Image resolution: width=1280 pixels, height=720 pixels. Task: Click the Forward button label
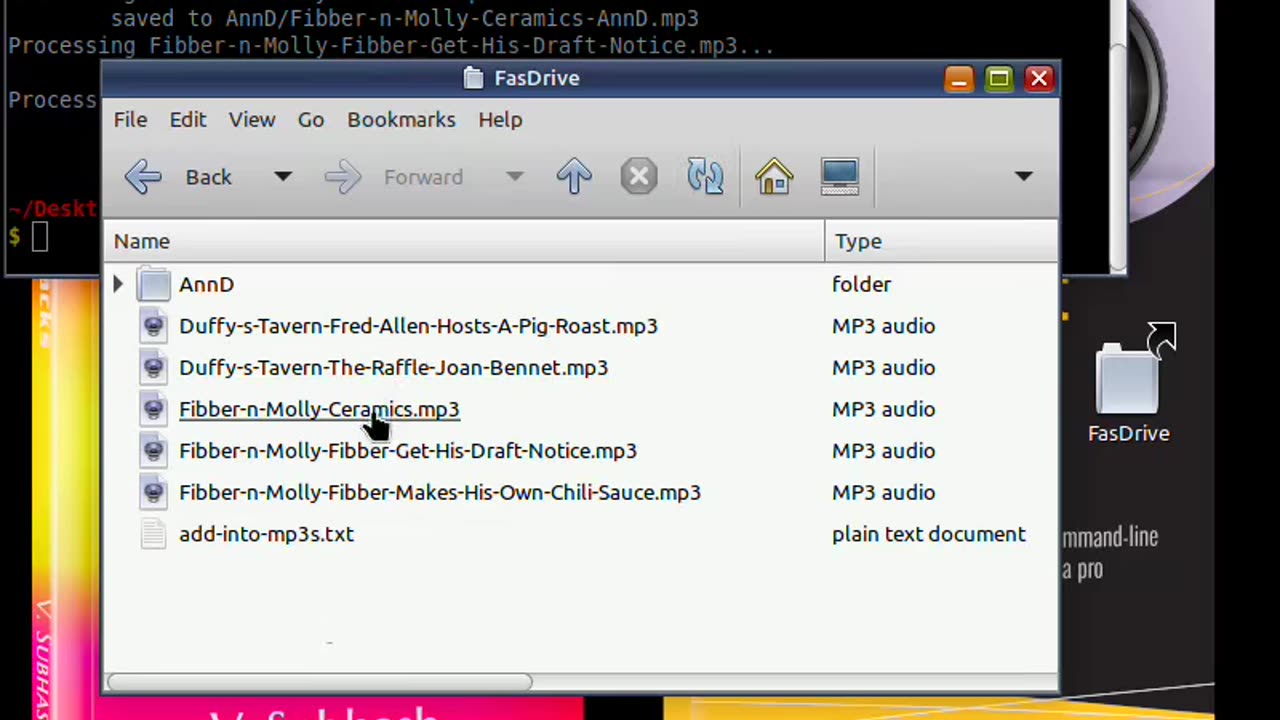tap(423, 177)
